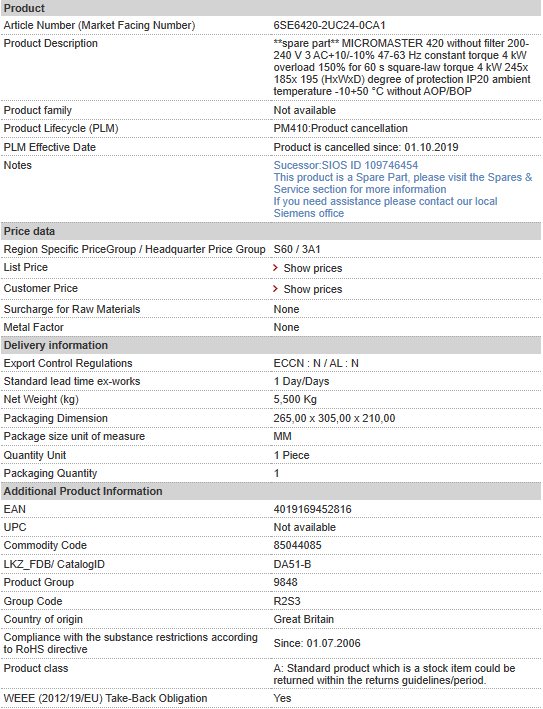Click the Great Britain country of origin value
Screen dimensions: 543x709
(x=303, y=619)
